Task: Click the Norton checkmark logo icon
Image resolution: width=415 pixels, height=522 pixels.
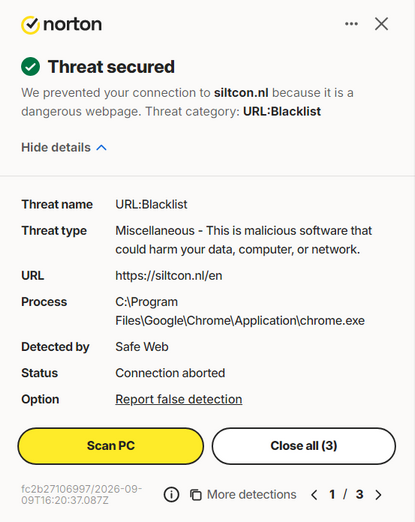Action: (30, 25)
